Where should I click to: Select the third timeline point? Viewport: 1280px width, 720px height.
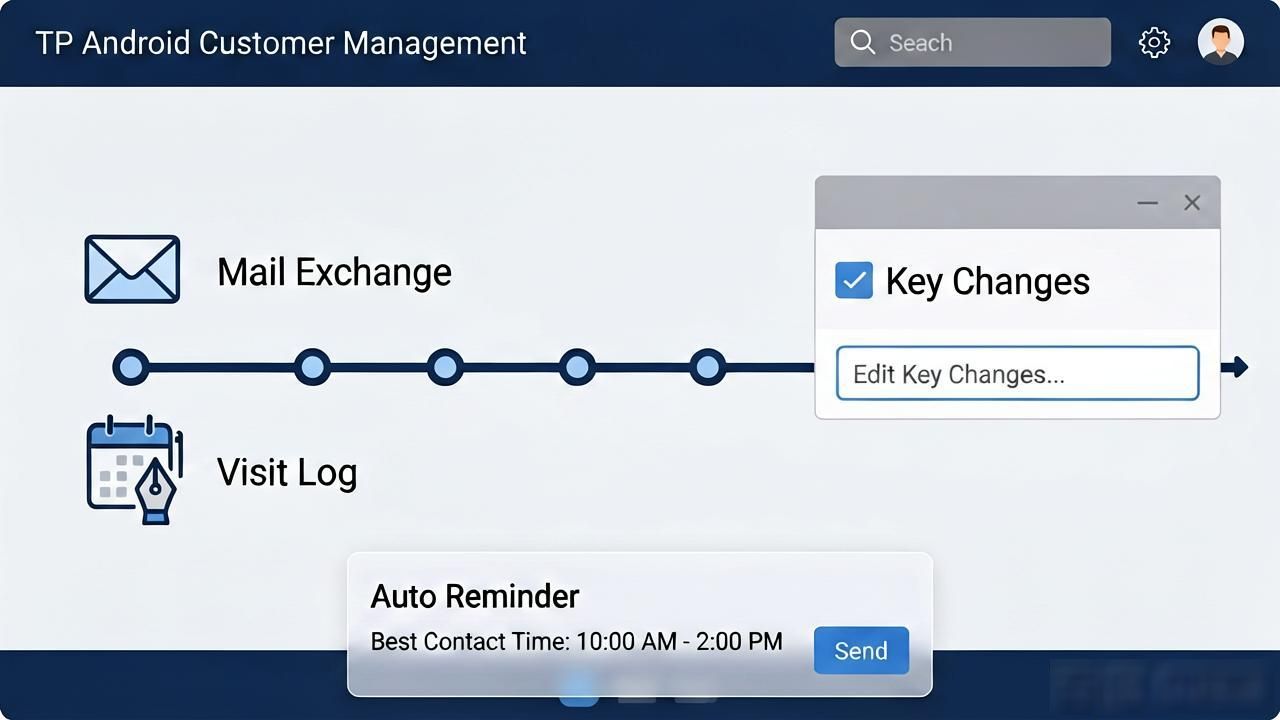445,367
